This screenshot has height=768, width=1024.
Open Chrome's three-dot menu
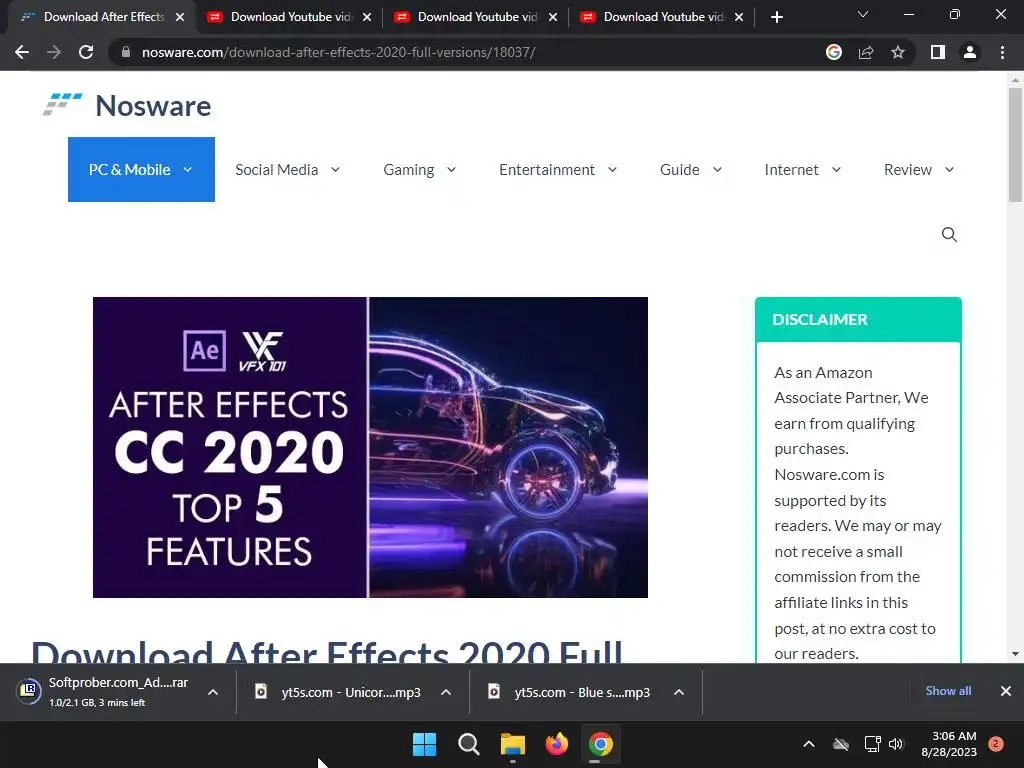1002,52
